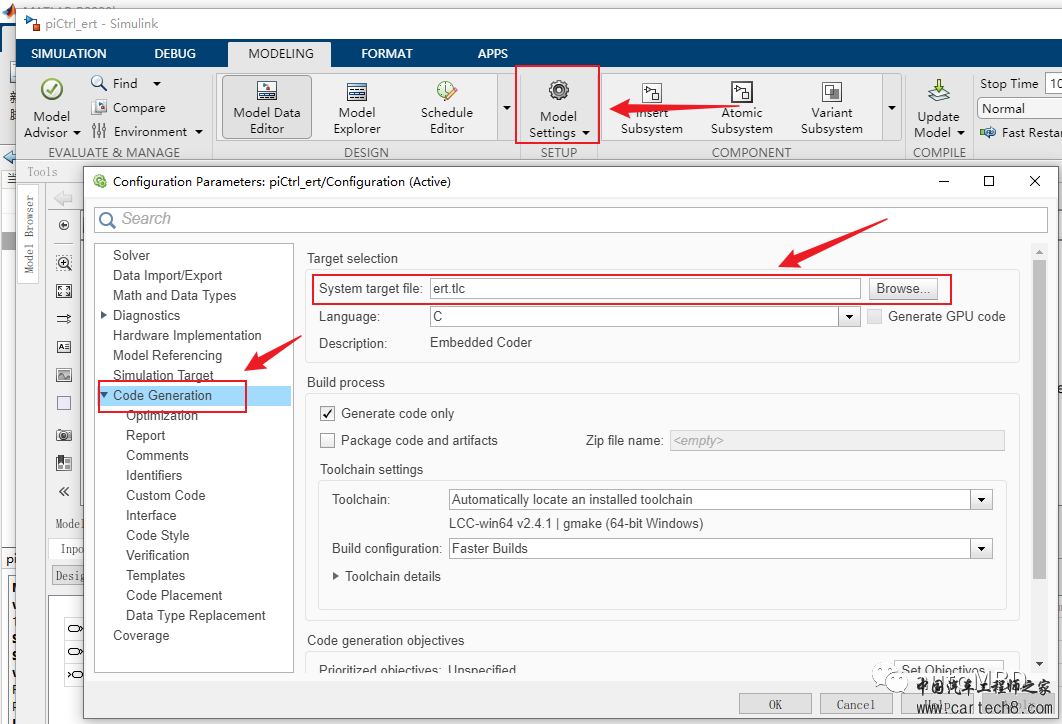
Task: Click the image palette icon
Action: 64,375
